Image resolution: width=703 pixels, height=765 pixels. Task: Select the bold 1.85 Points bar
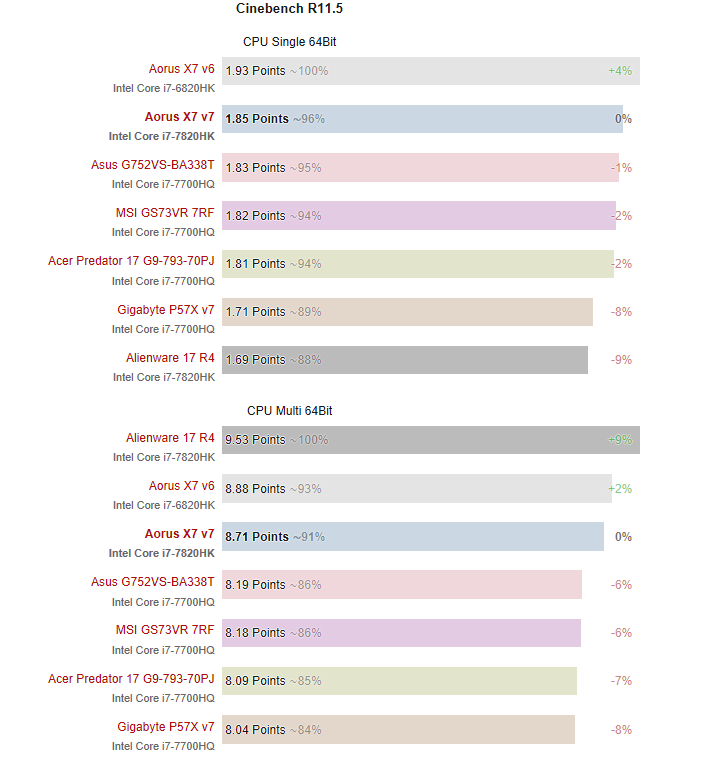pos(422,119)
